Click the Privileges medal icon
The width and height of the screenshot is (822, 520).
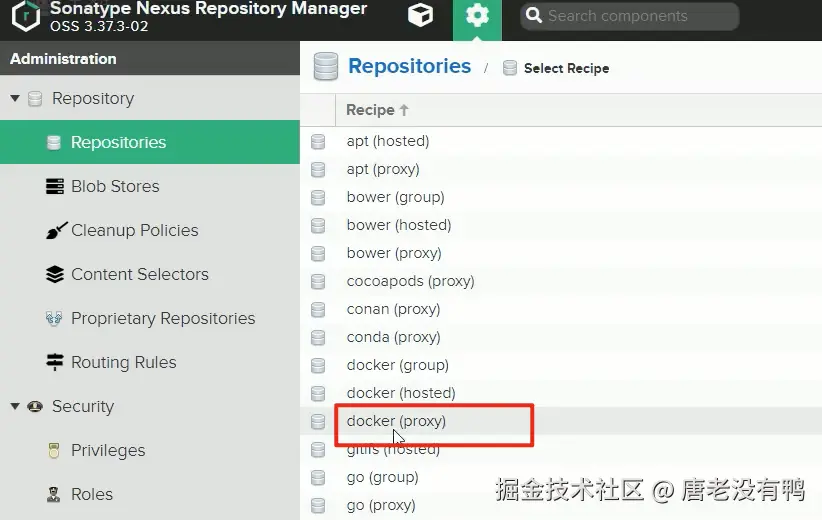tap(53, 450)
